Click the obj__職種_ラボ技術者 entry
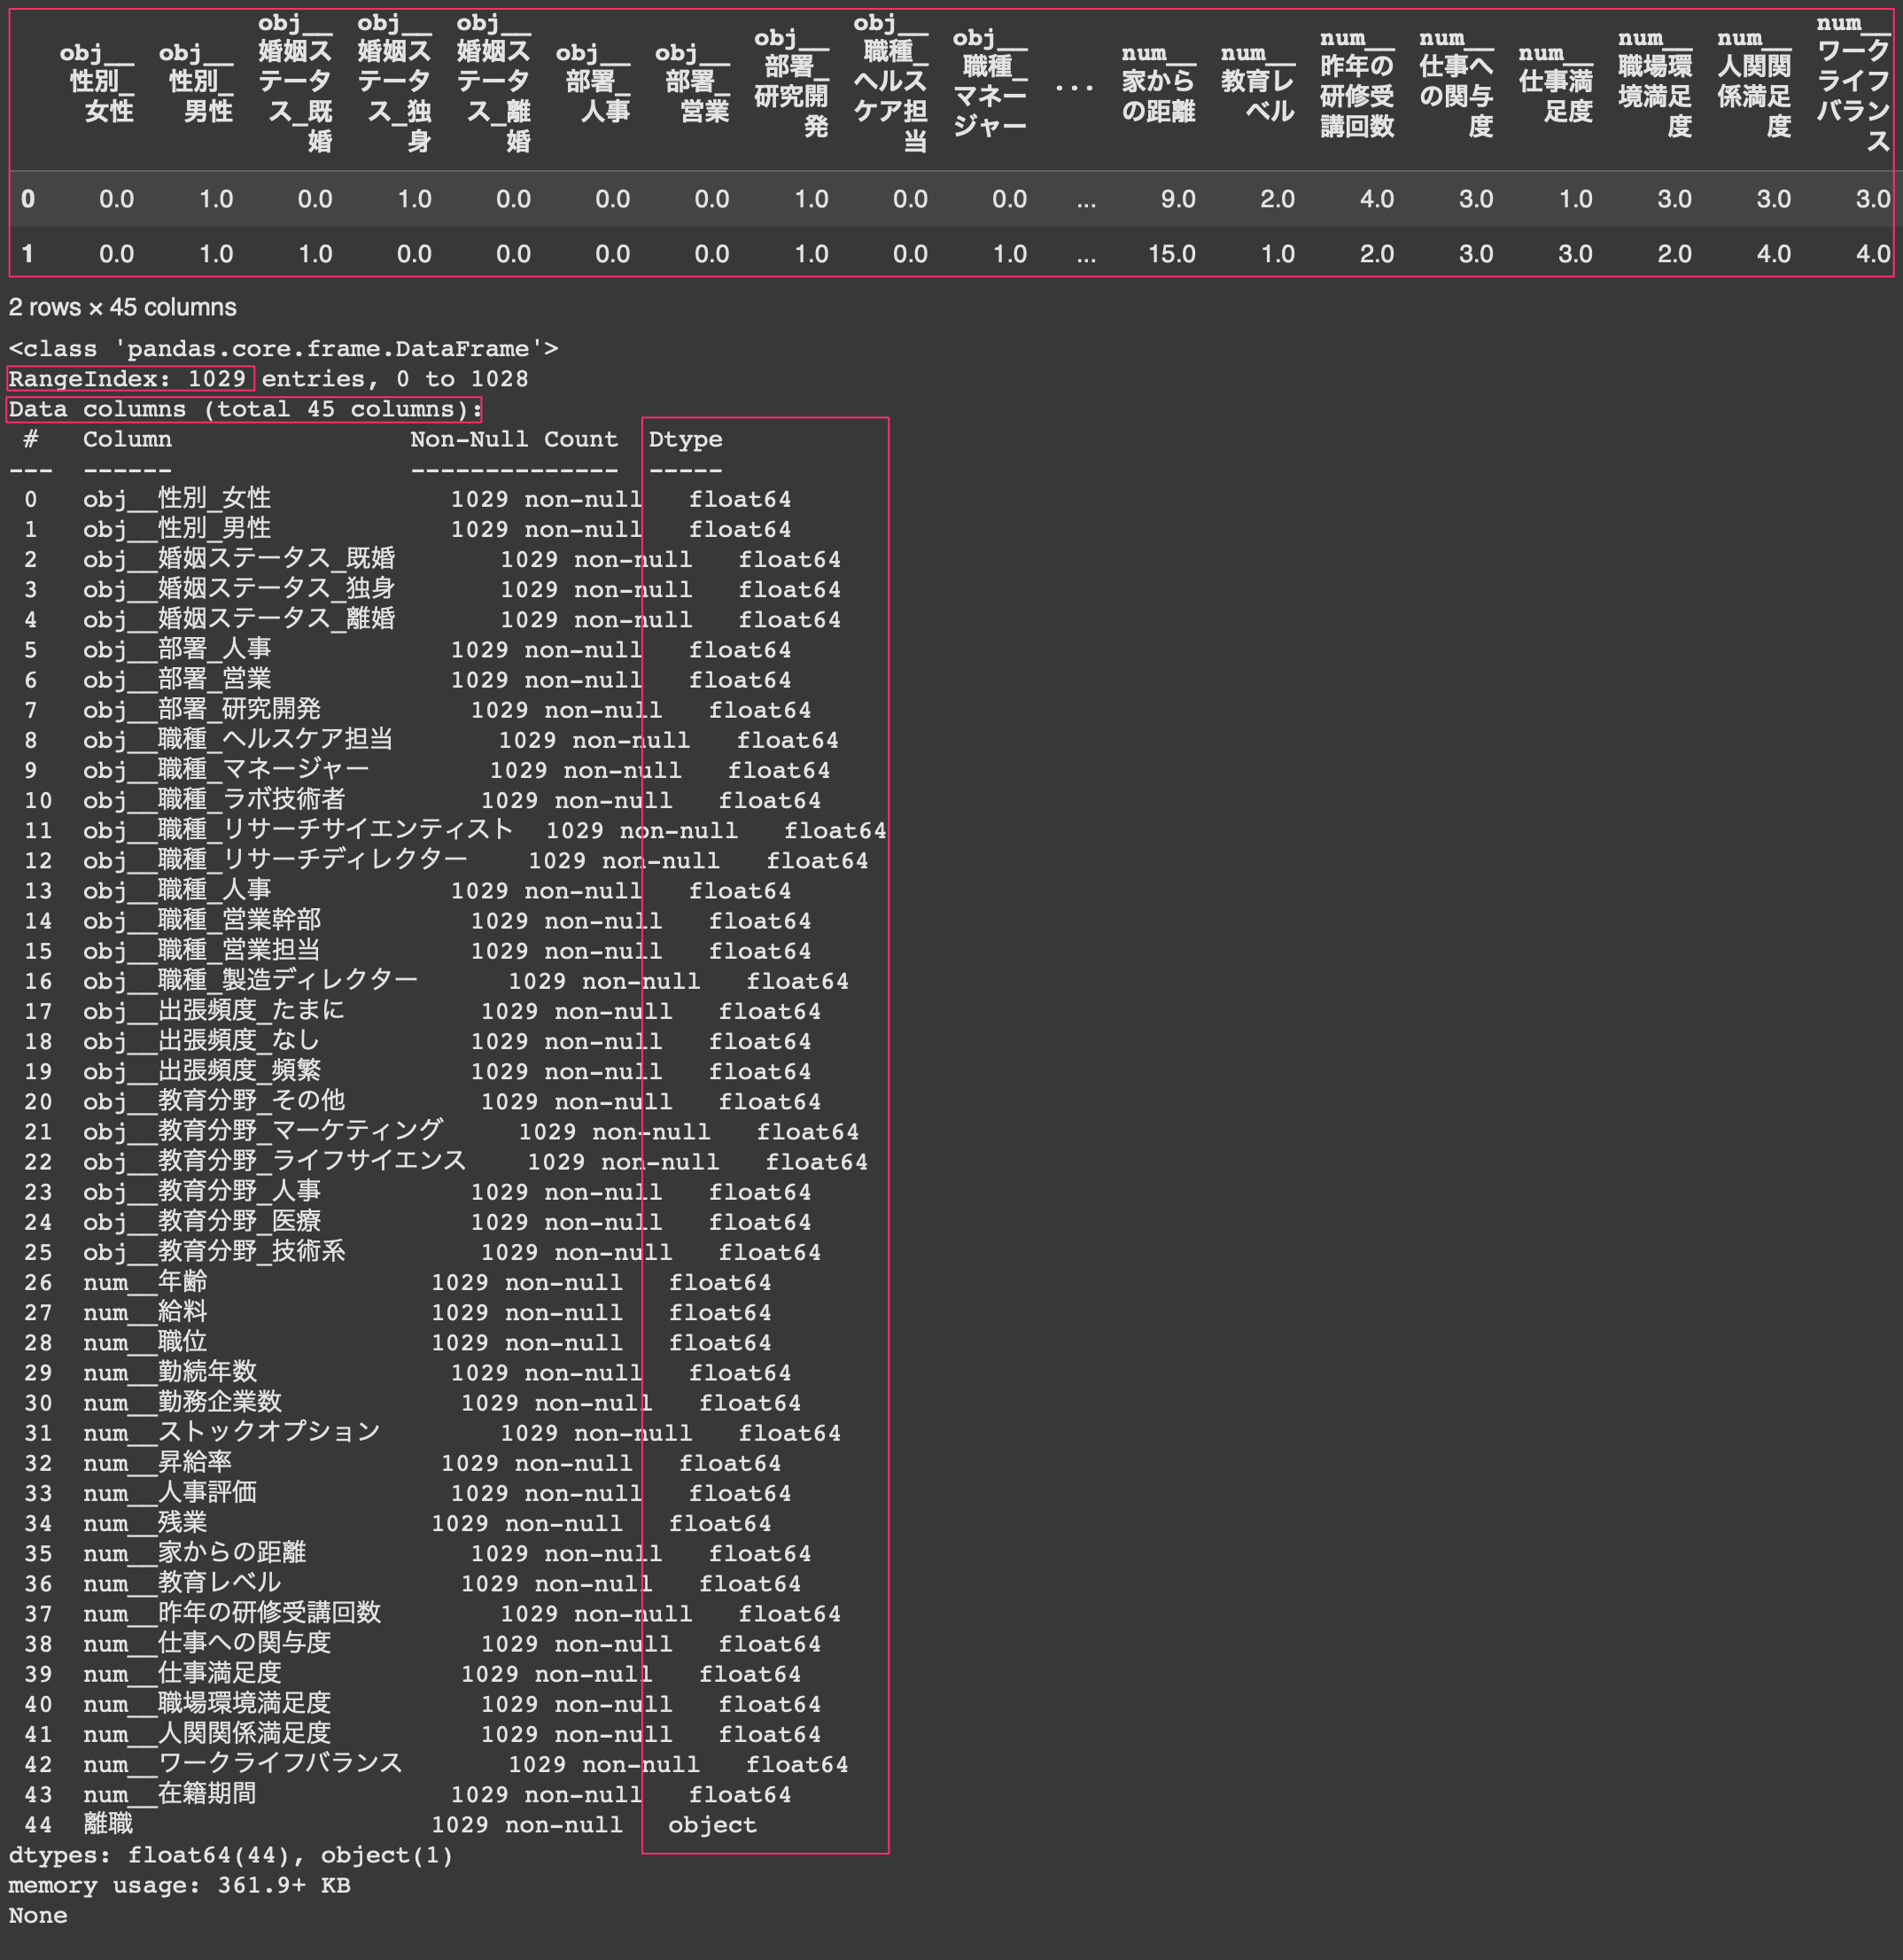The height and width of the screenshot is (1960, 1903). [x=214, y=800]
